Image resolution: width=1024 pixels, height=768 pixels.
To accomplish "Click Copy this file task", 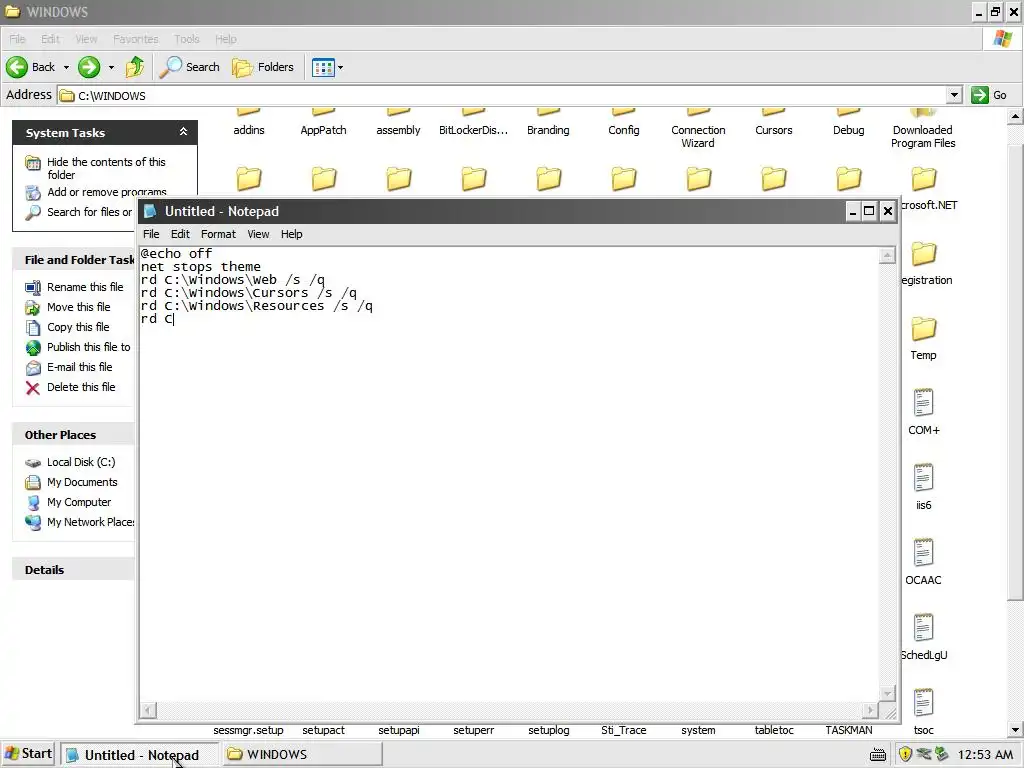I will click(x=78, y=327).
